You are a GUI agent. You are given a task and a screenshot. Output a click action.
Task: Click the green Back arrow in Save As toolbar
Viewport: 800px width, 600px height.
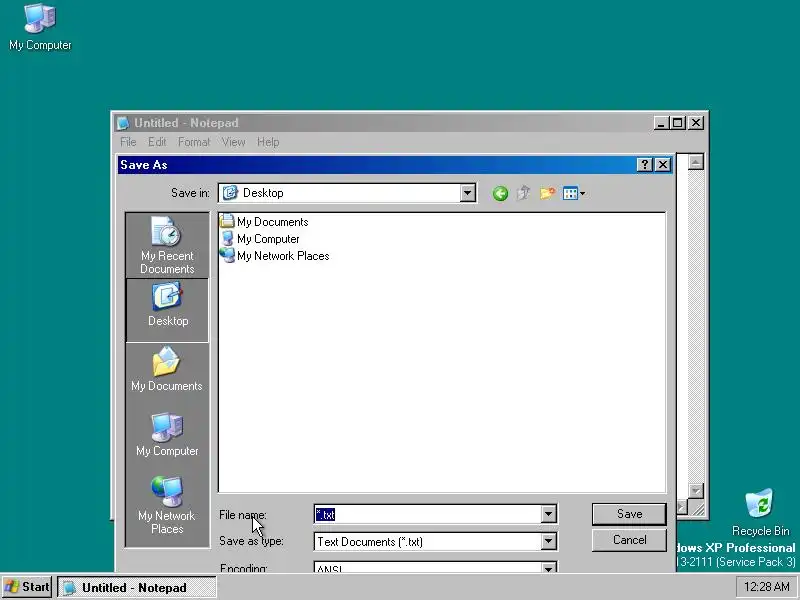pyautogui.click(x=500, y=193)
